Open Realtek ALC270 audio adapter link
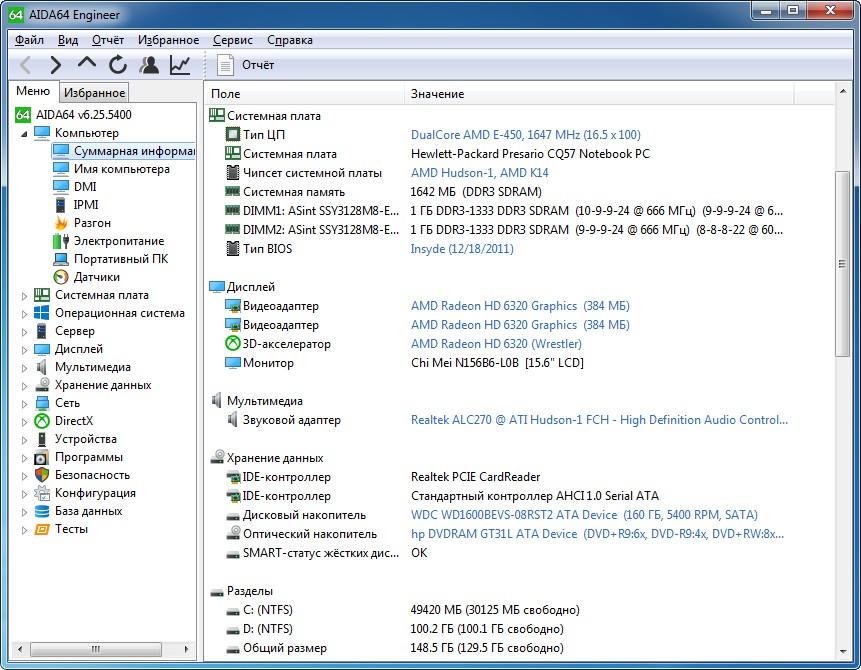This screenshot has height=670, width=861. [x=599, y=420]
